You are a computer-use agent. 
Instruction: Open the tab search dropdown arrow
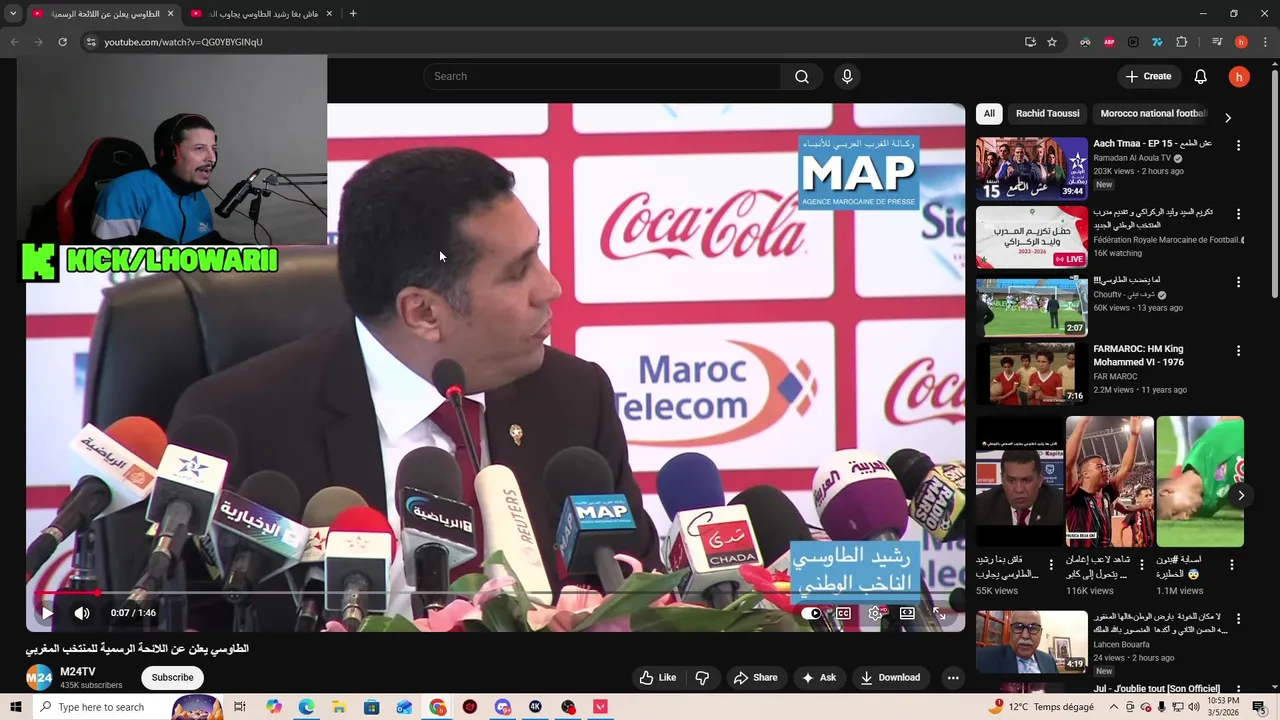point(13,14)
